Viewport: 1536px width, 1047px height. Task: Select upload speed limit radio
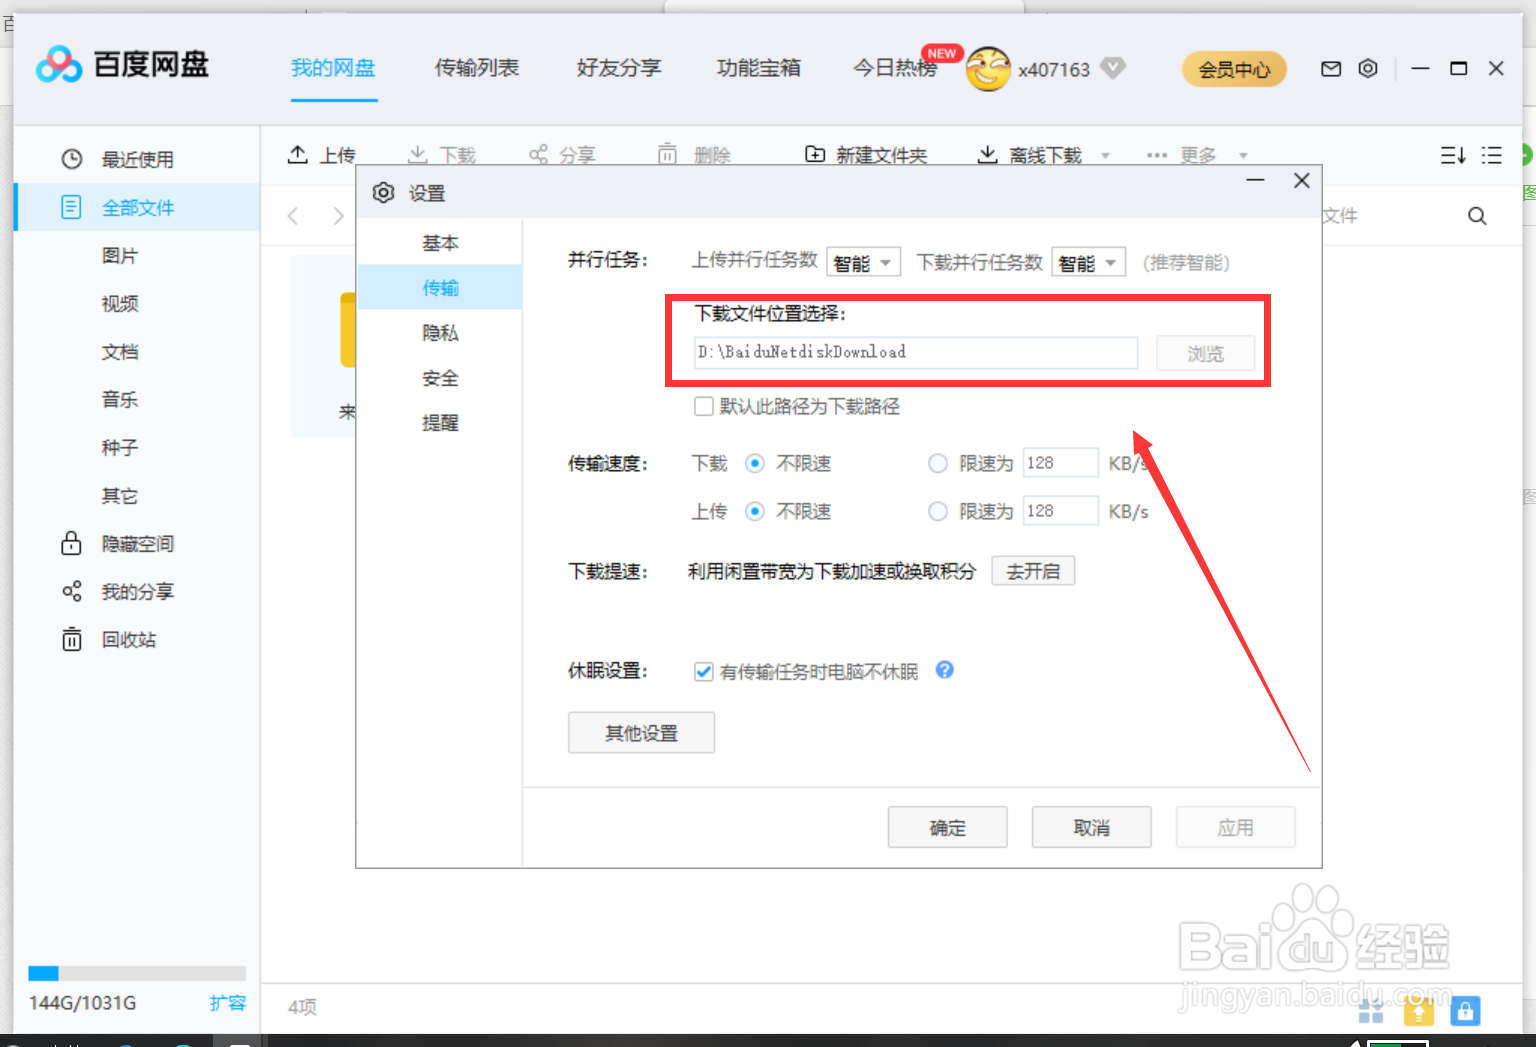pyautogui.click(x=938, y=511)
